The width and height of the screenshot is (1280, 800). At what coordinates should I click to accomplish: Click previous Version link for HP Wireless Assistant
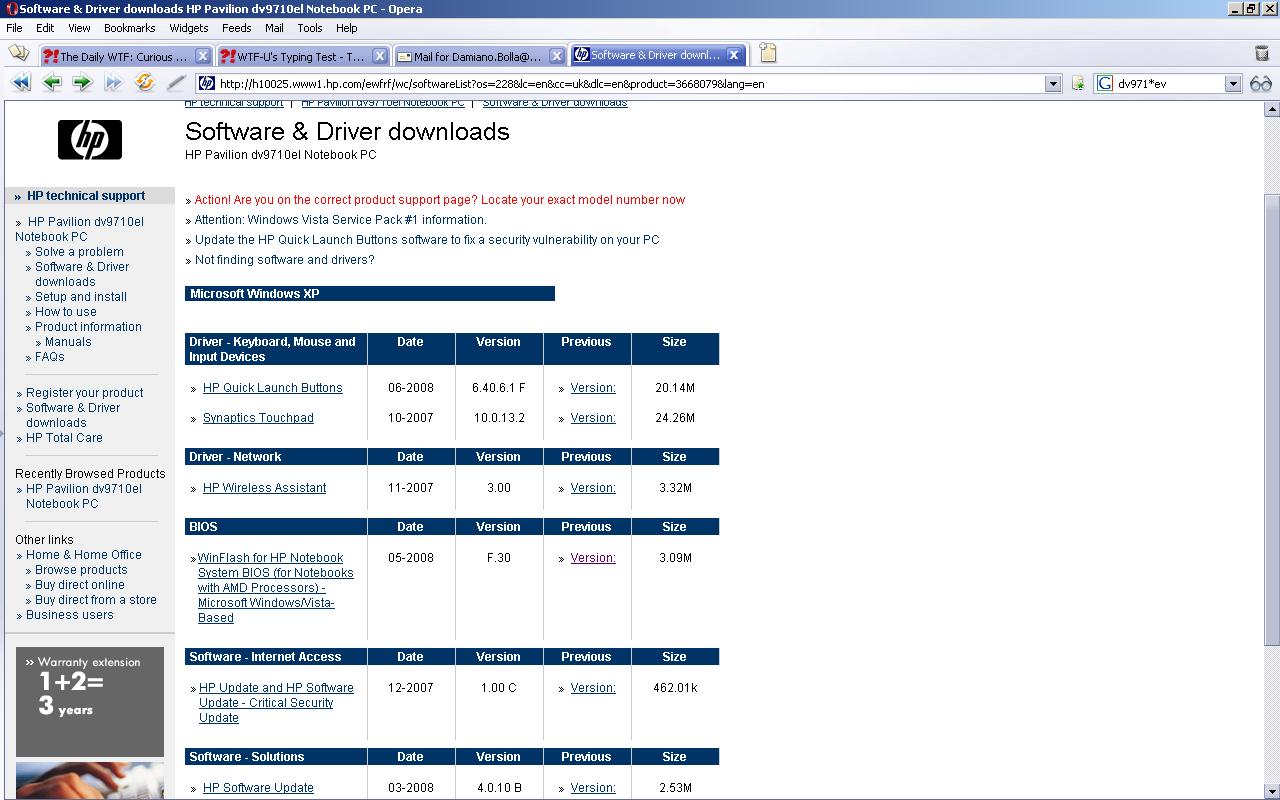593,488
